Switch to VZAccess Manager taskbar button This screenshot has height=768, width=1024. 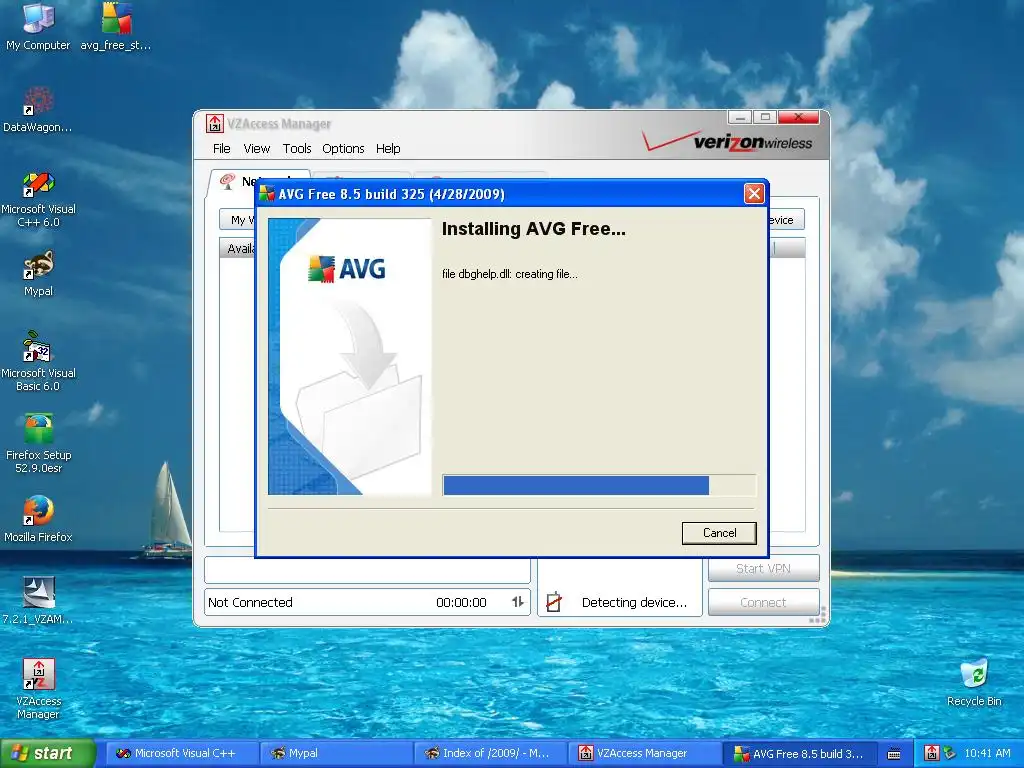click(x=646, y=753)
